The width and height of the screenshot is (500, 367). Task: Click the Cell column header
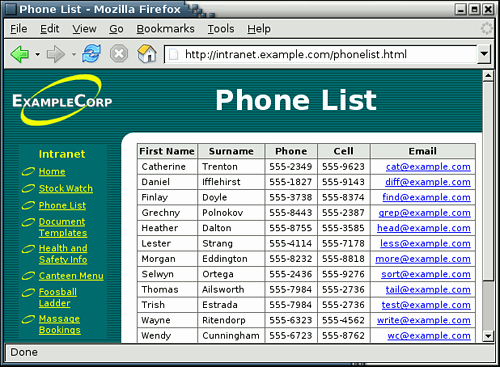[x=343, y=151]
